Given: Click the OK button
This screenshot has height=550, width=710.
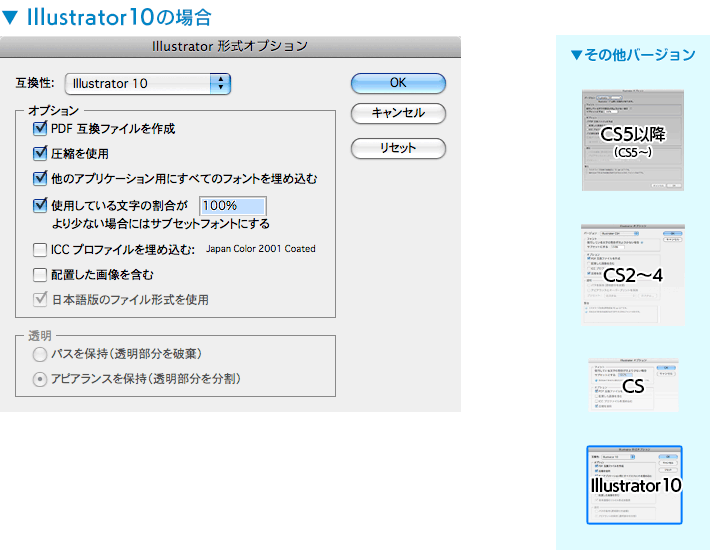Looking at the screenshot, I should pyautogui.click(x=398, y=83).
